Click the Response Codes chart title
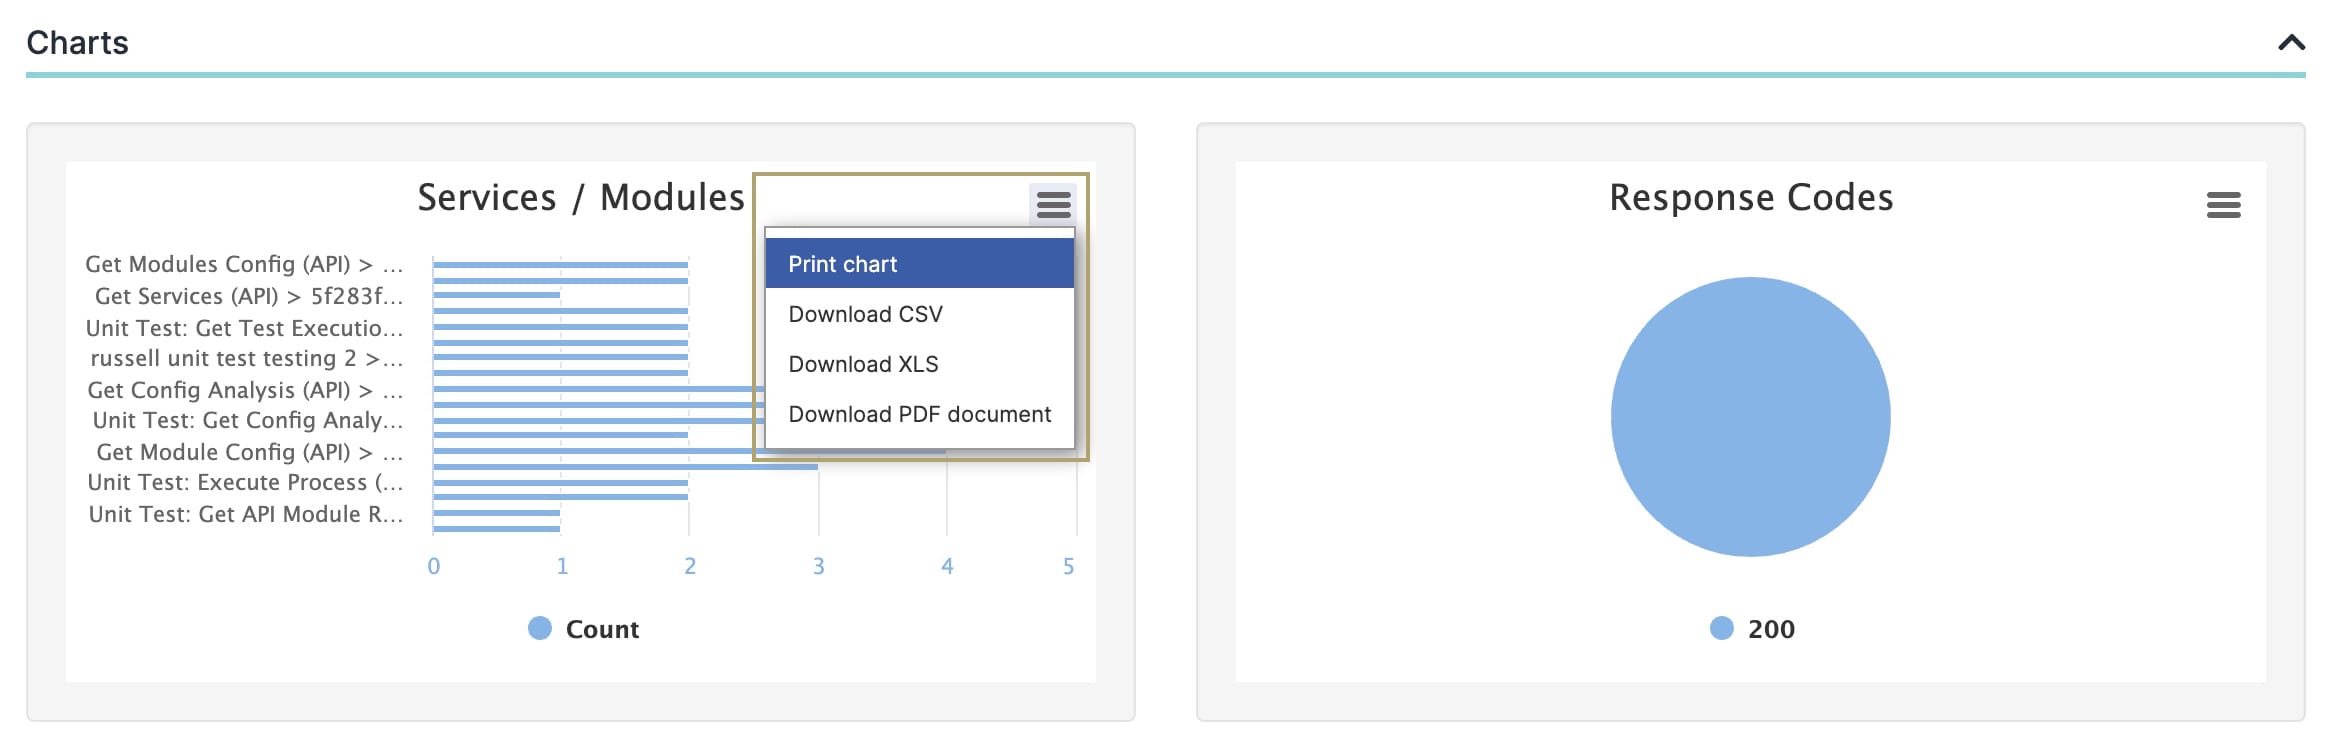The image size is (2334, 748). 1751,198
